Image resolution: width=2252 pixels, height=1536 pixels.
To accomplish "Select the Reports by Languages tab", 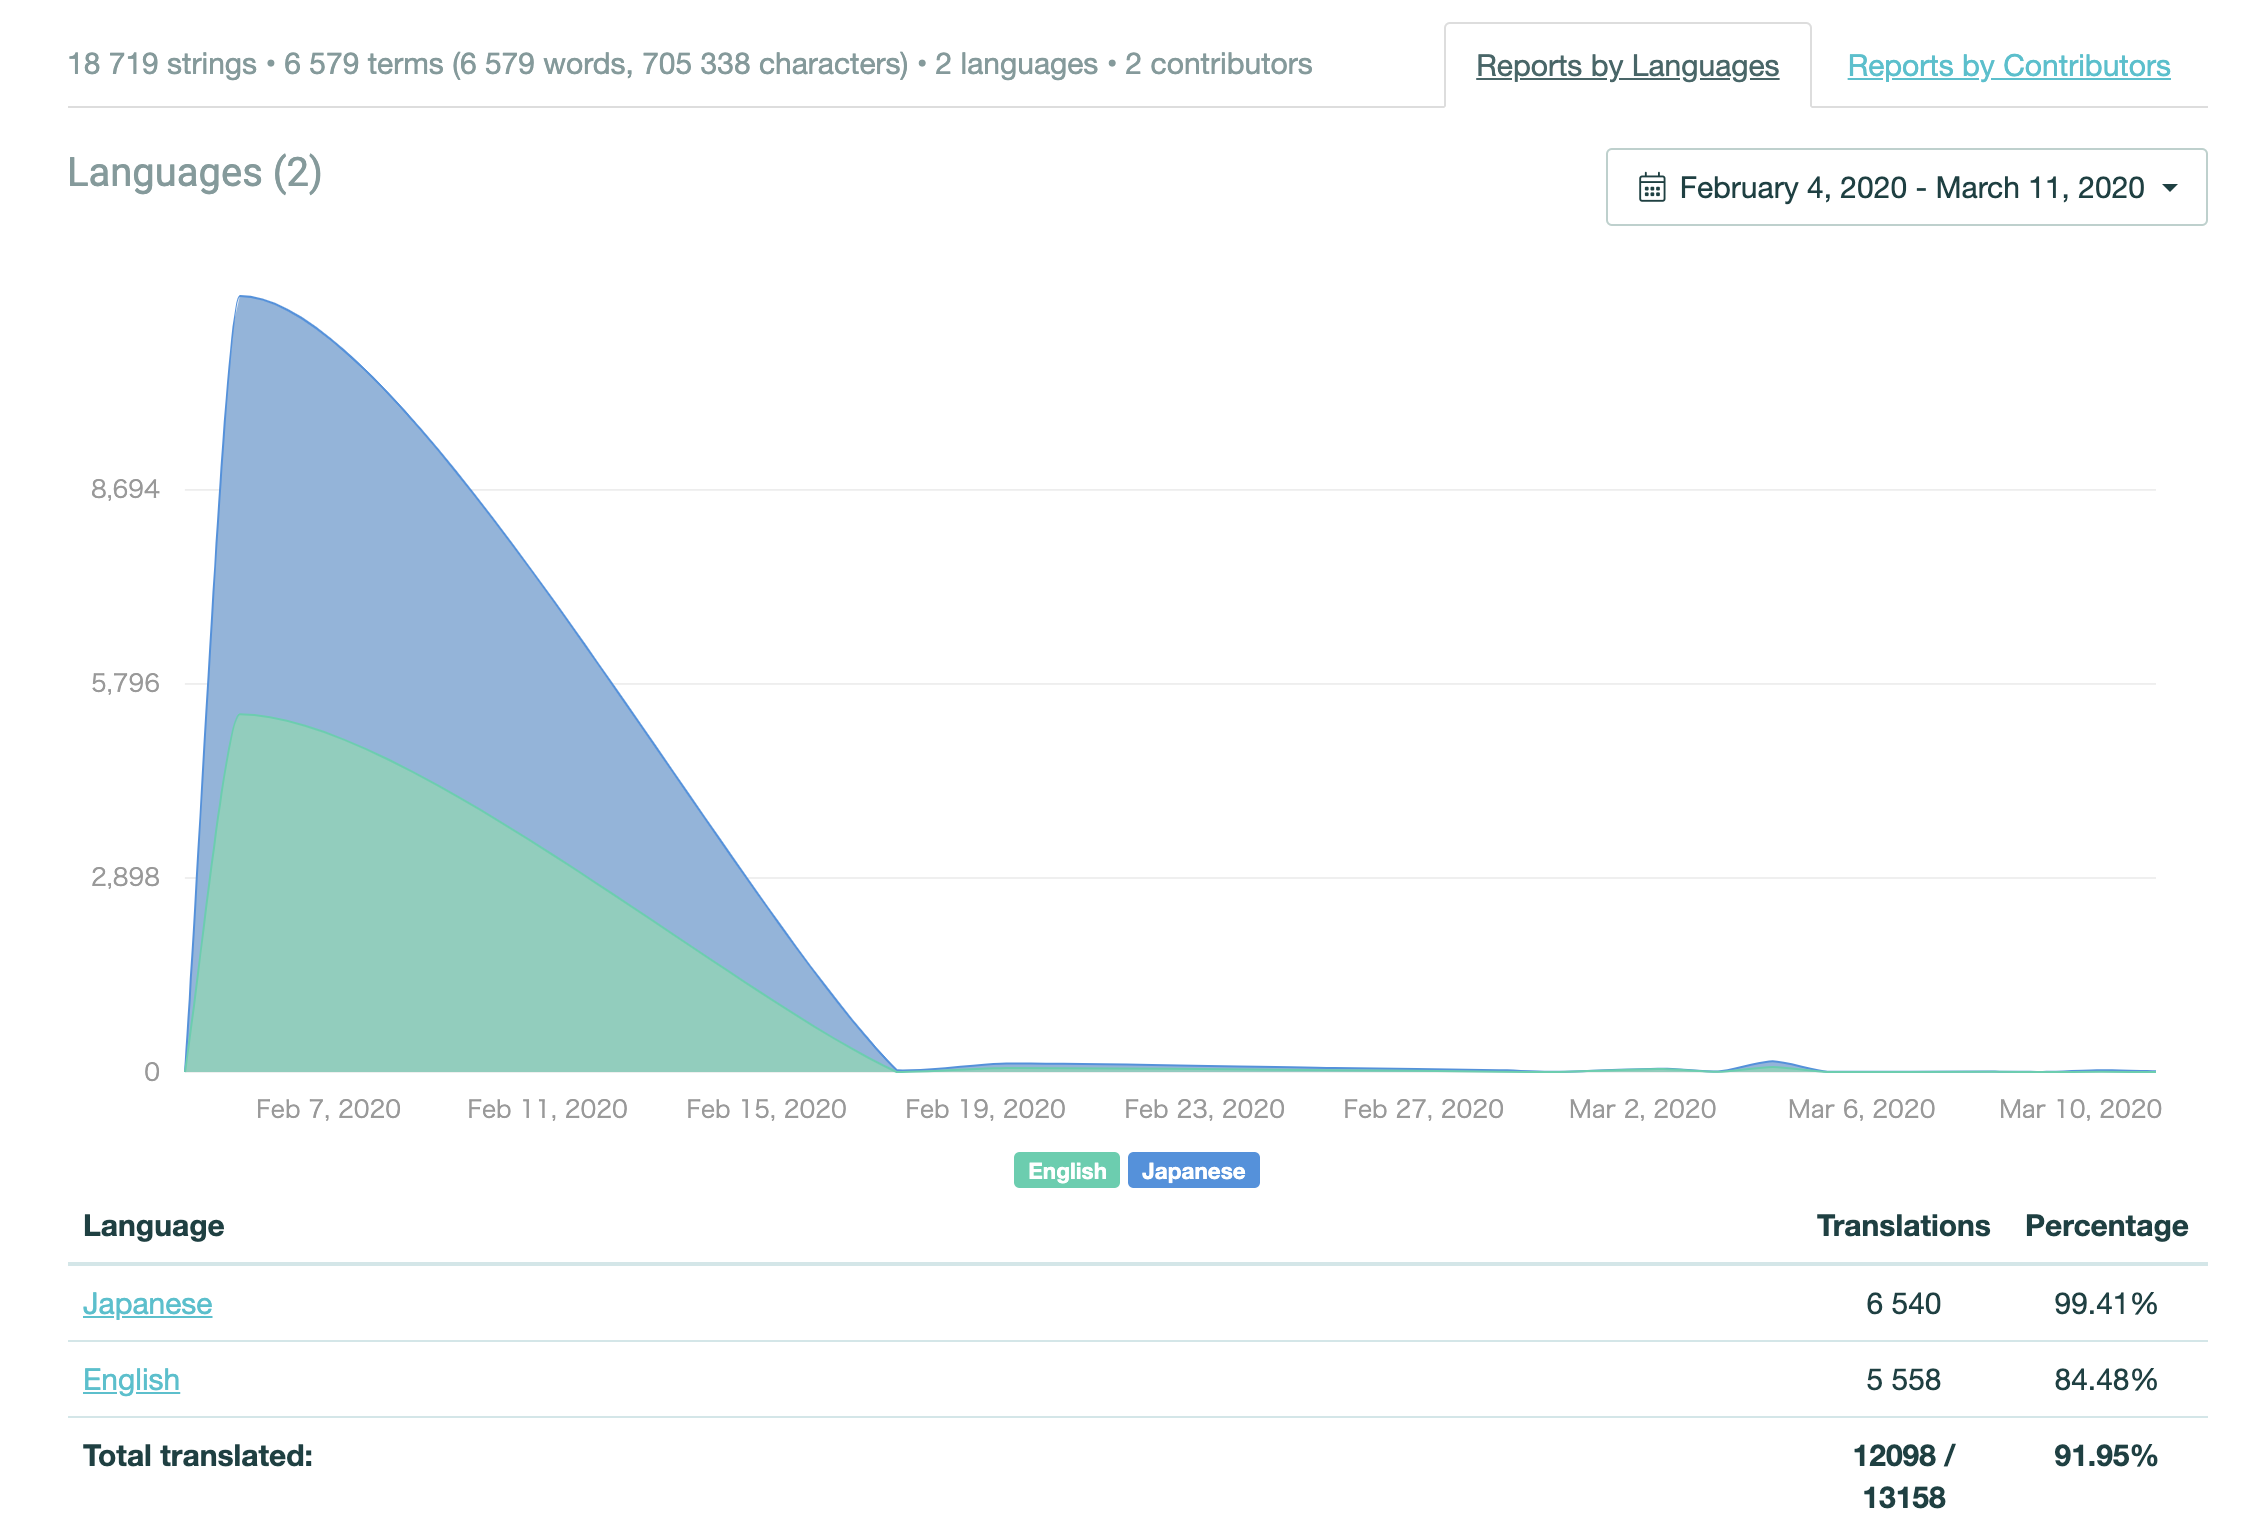I will tap(1627, 66).
